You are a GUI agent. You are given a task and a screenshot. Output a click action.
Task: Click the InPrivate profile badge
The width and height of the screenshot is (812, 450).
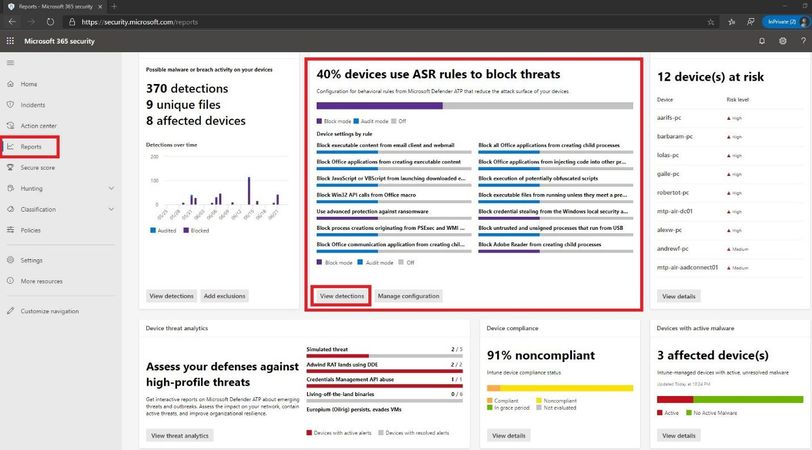click(x=786, y=22)
